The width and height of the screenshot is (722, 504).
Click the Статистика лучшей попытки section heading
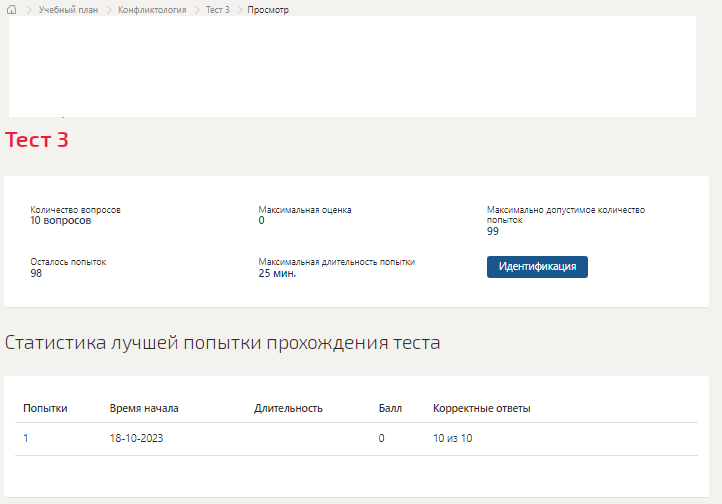(x=222, y=343)
